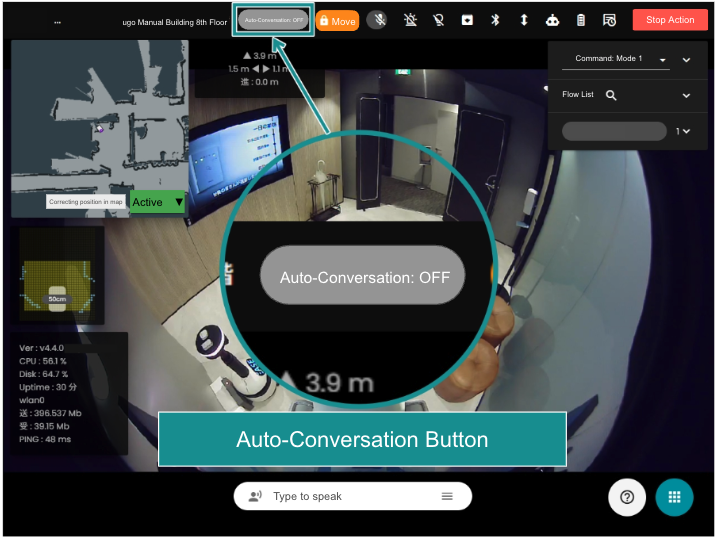Click the floor map thumbnail
The height and width of the screenshot is (538, 715).
pyautogui.click(x=100, y=129)
